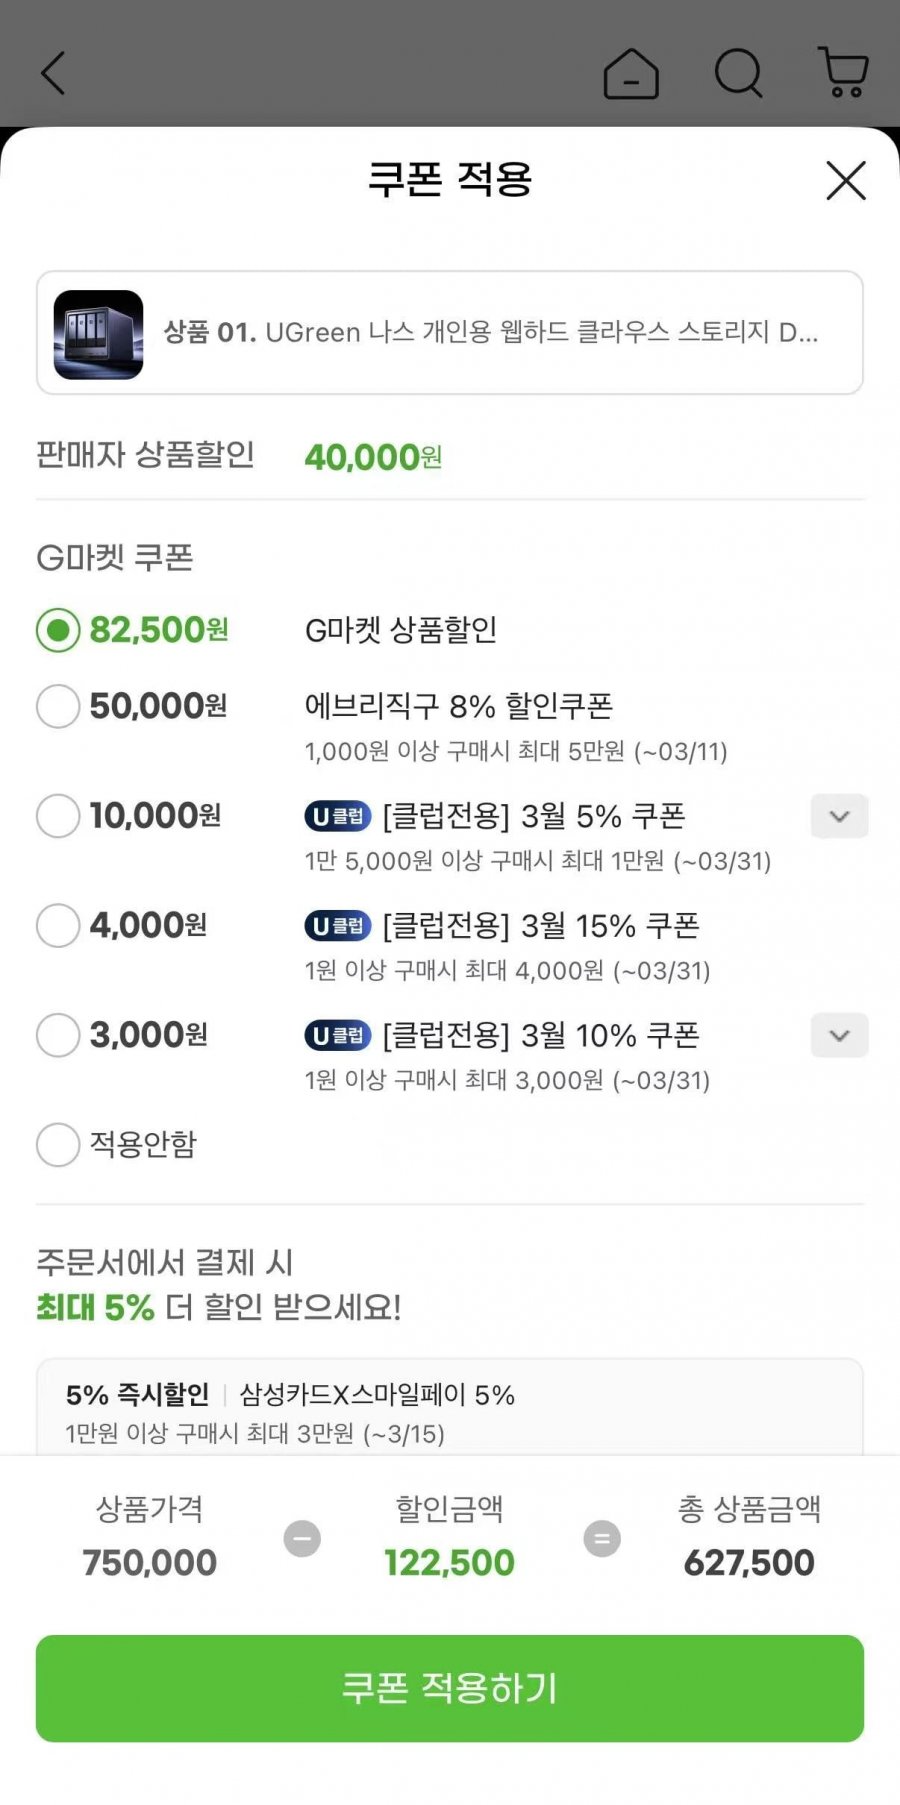
Task: Select the 82,500원 G마켓 상품할인 radio
Action: point(58,630)
